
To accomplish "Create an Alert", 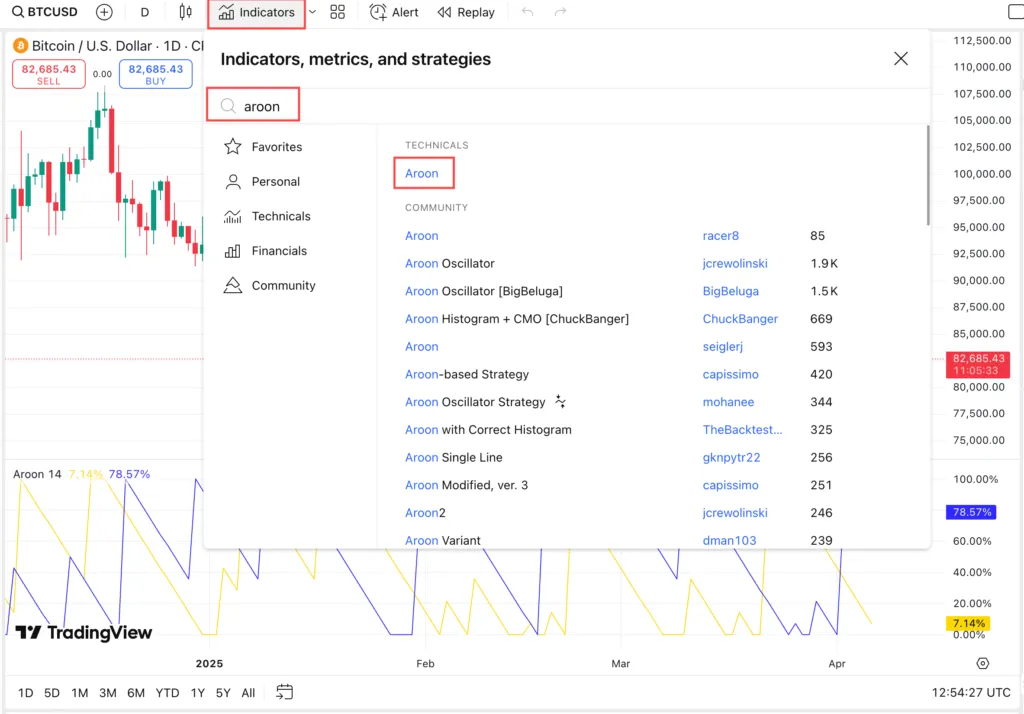I will tap(394, 12).
